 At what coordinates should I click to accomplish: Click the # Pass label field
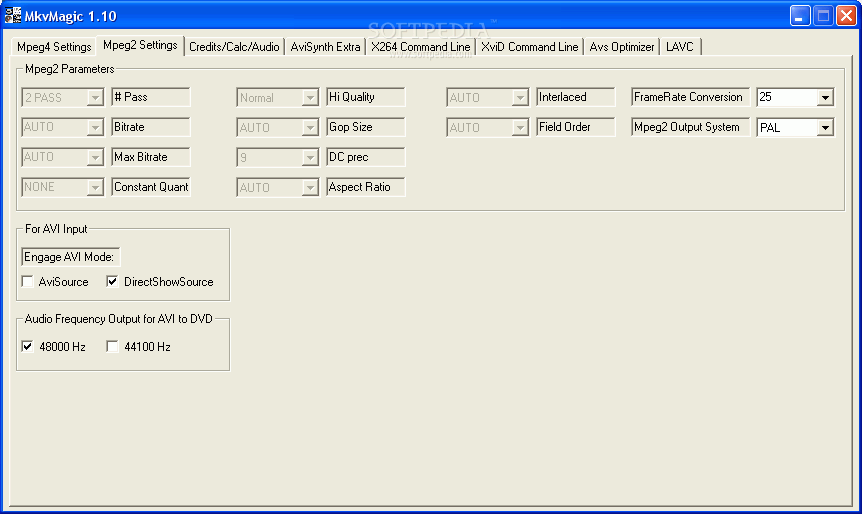[151, 97]
